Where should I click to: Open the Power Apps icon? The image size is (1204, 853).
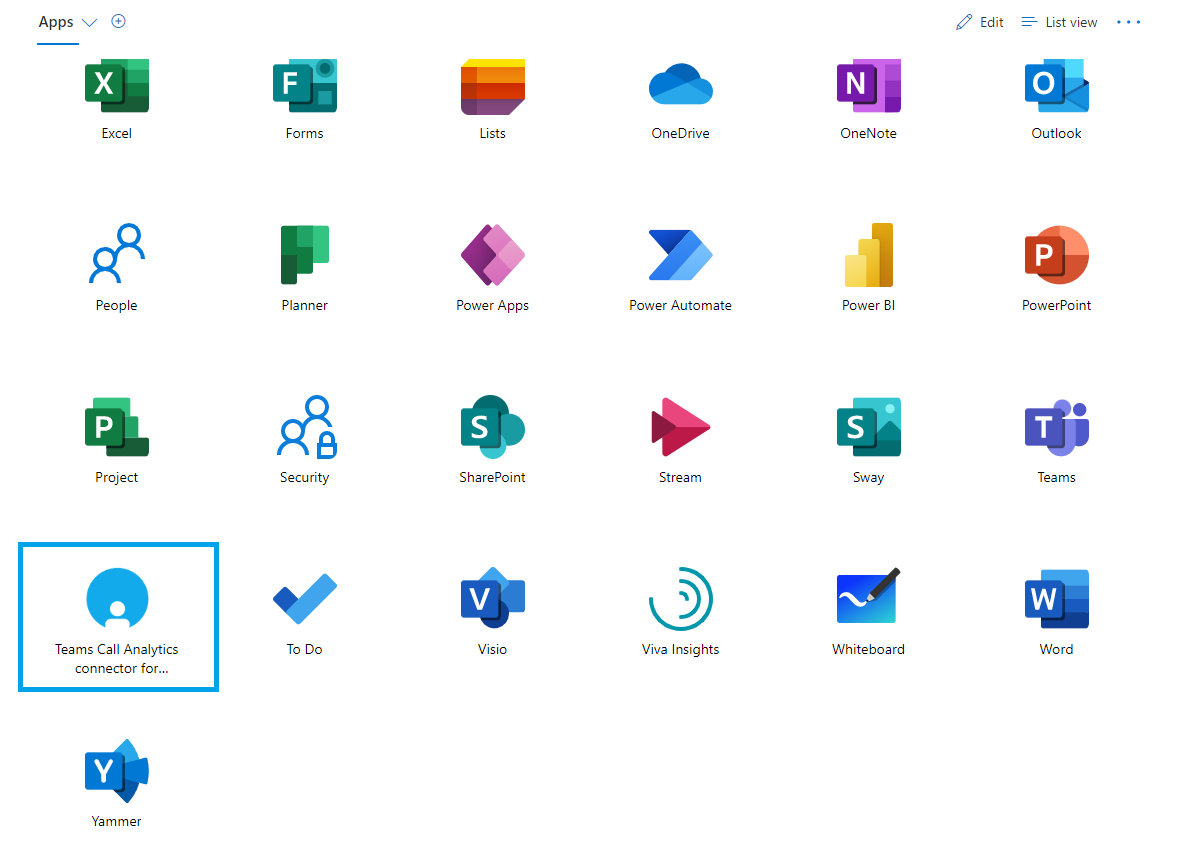click(492, 257)
